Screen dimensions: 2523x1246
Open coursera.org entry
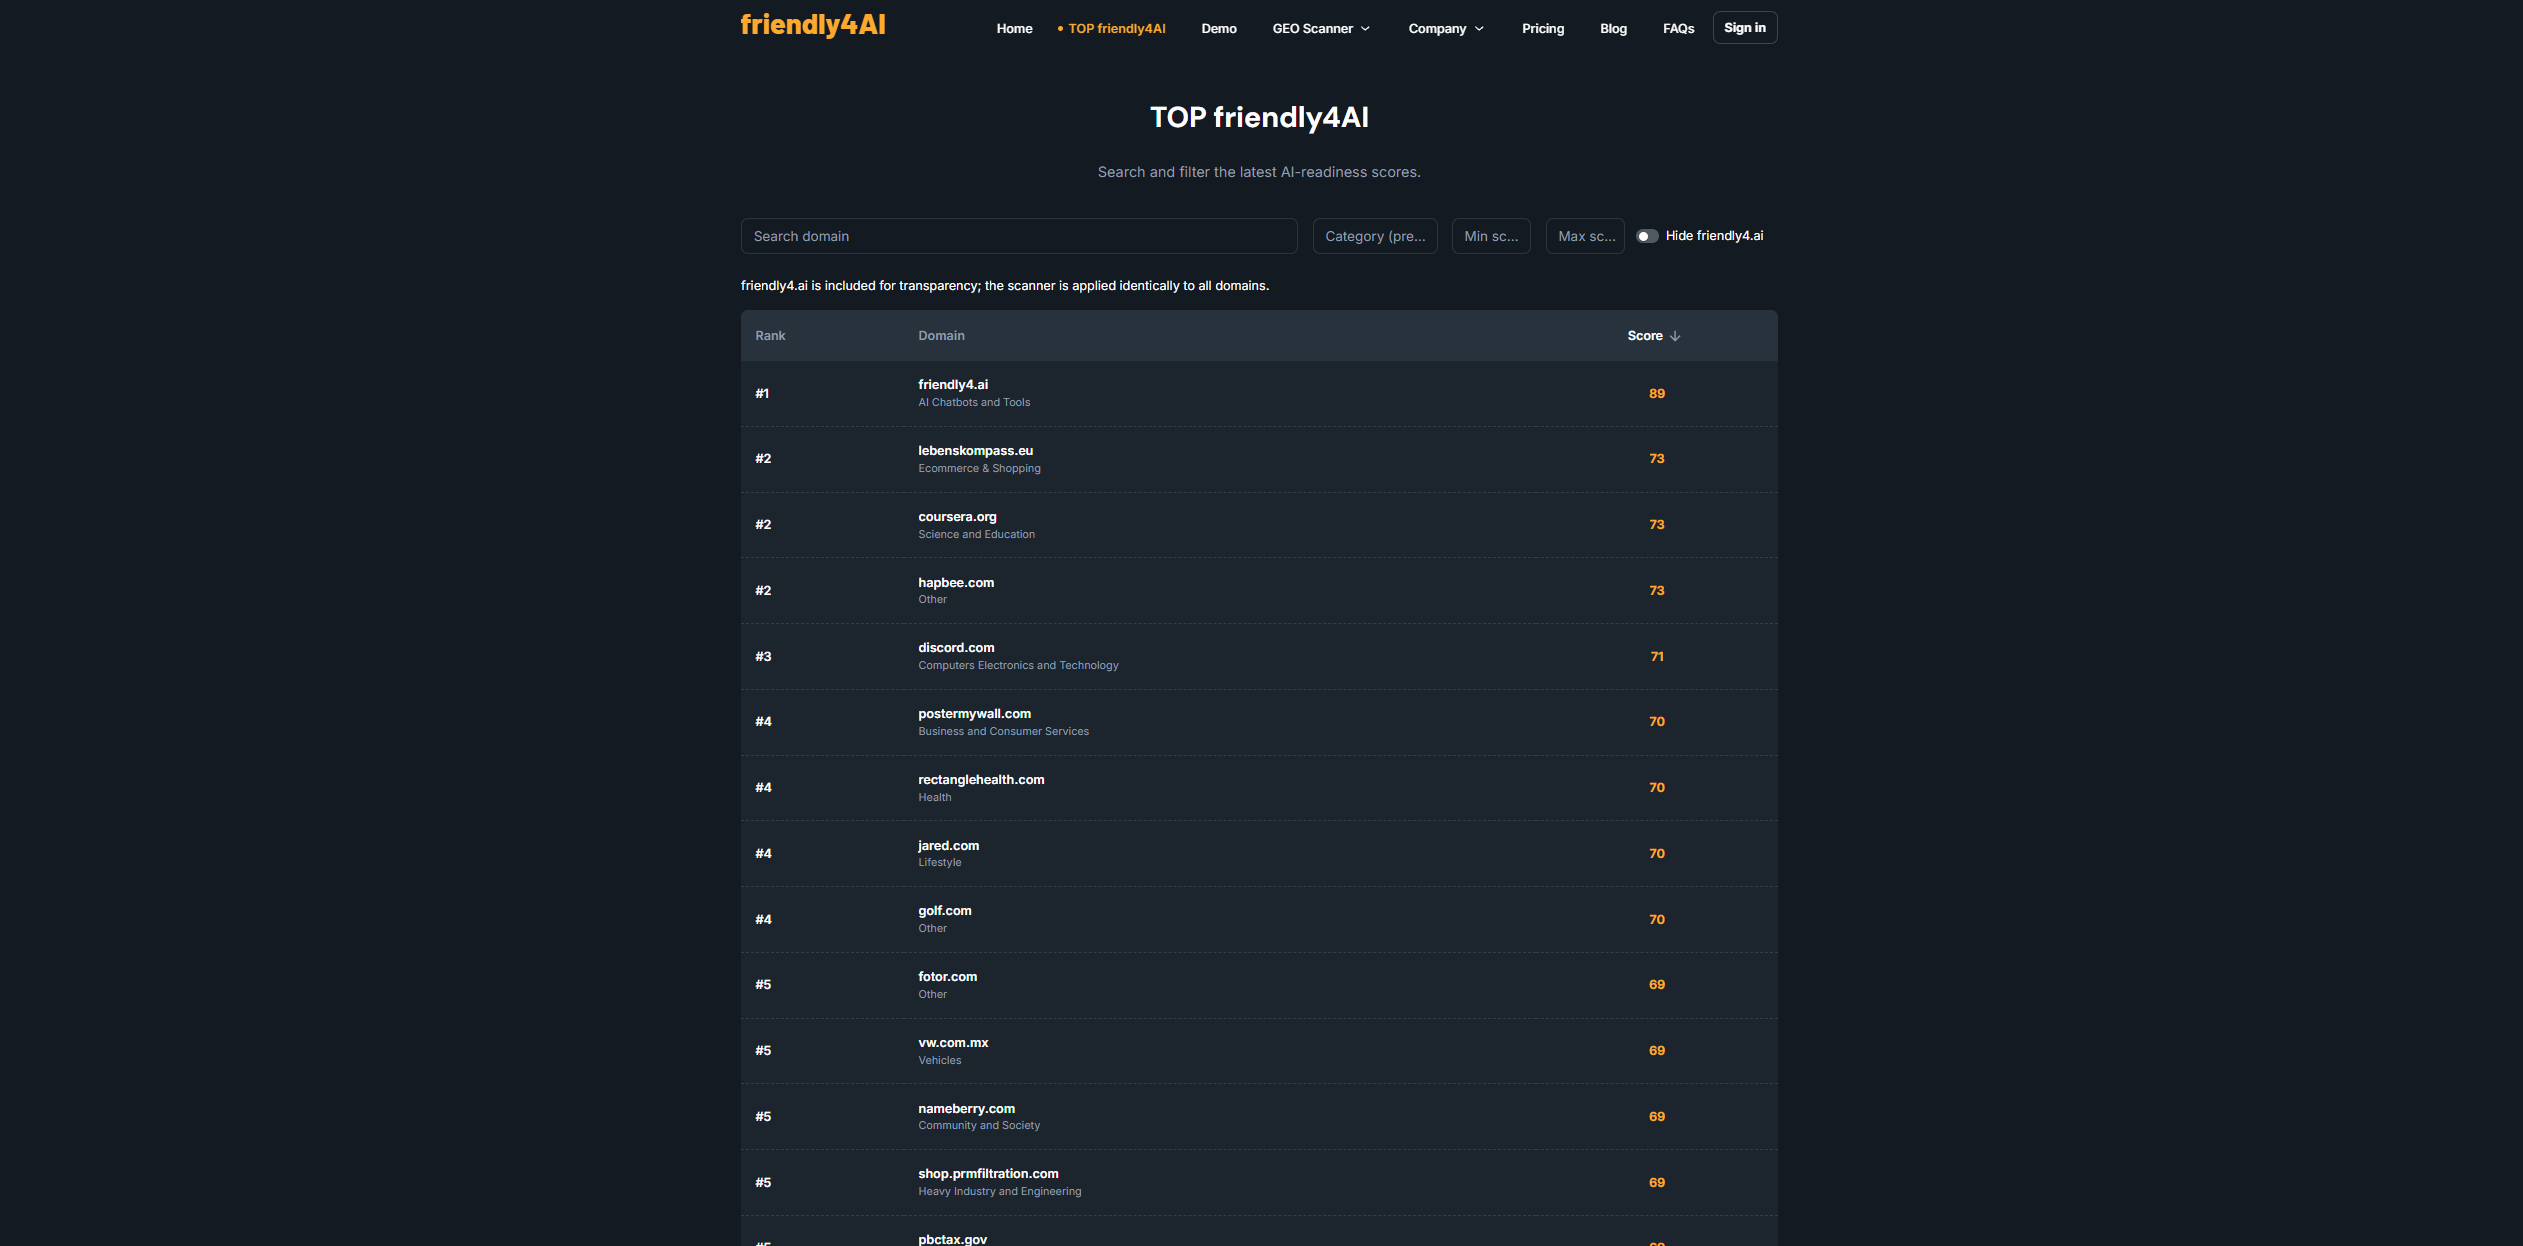coord(957,517)
